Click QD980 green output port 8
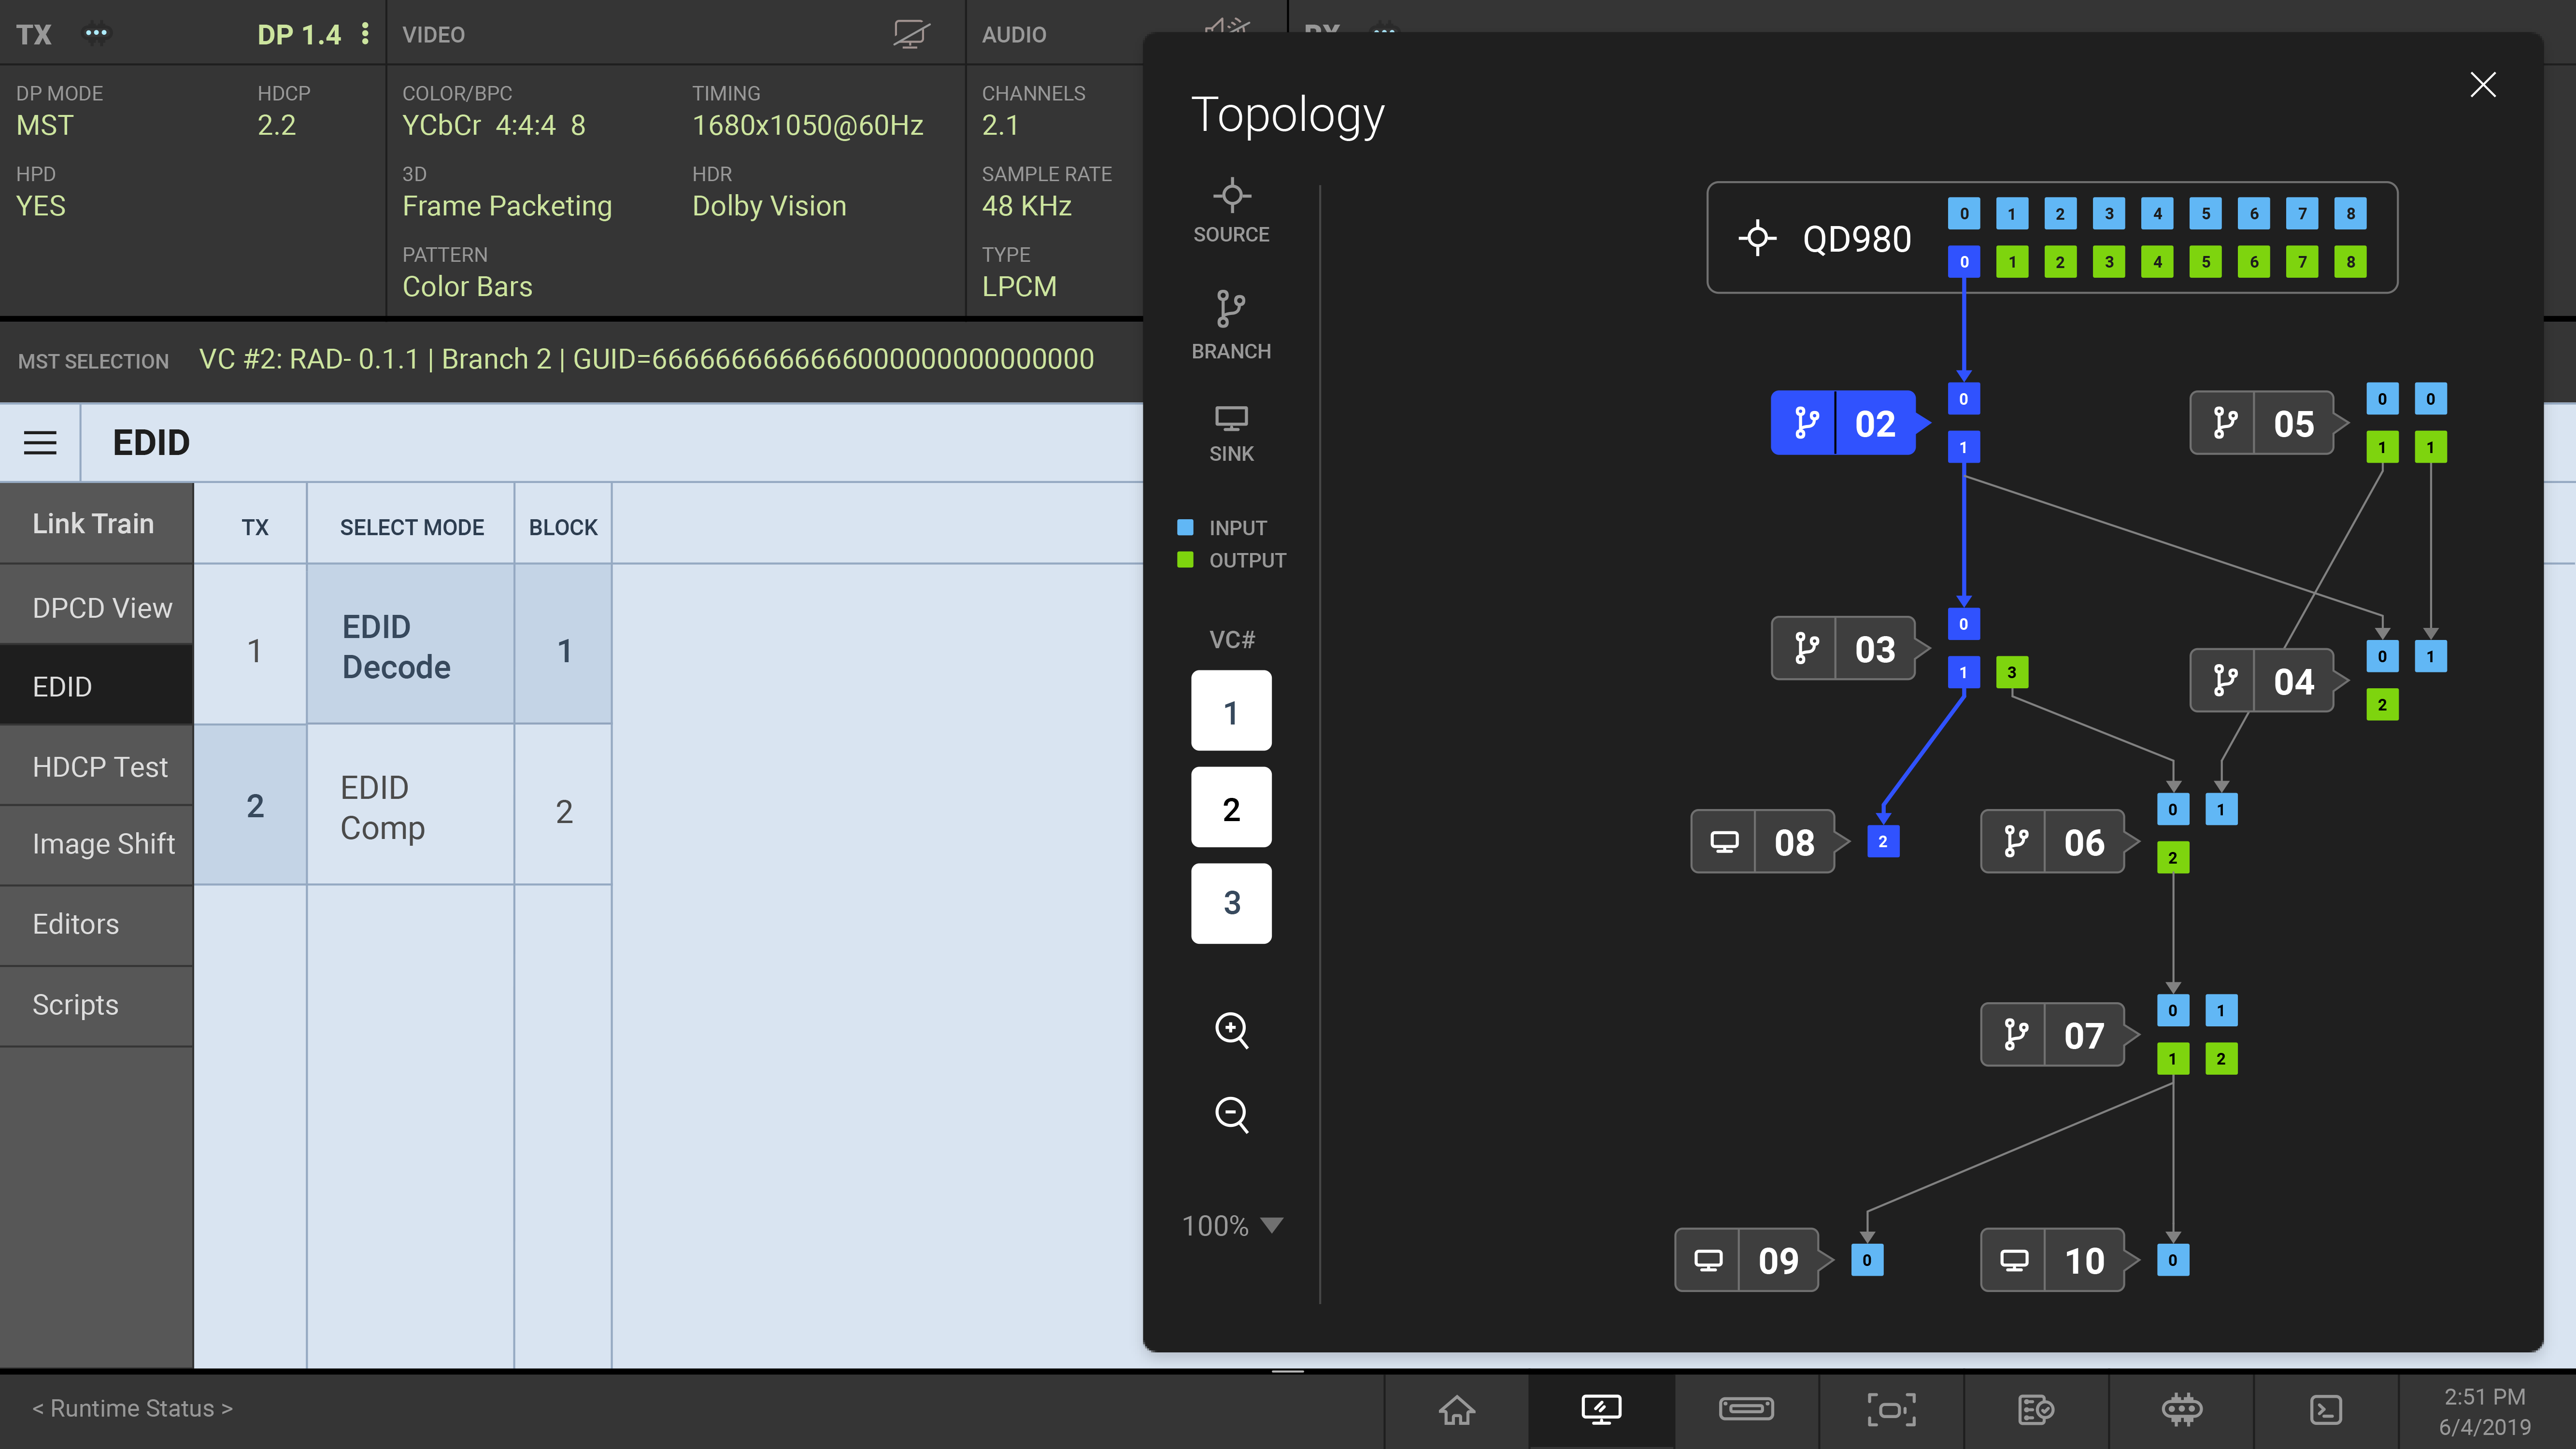 click(2350, 262)
